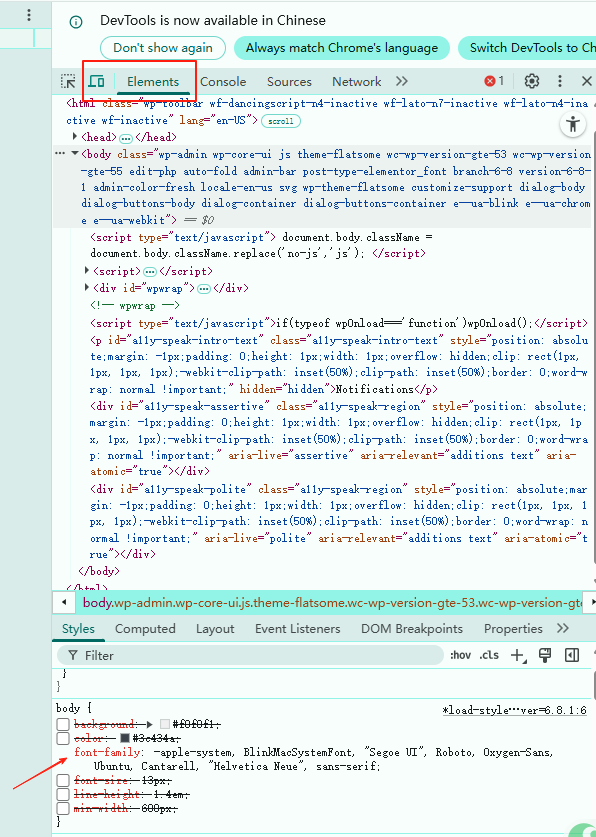Click the styles Filter input field

click(x=251, y=656)
